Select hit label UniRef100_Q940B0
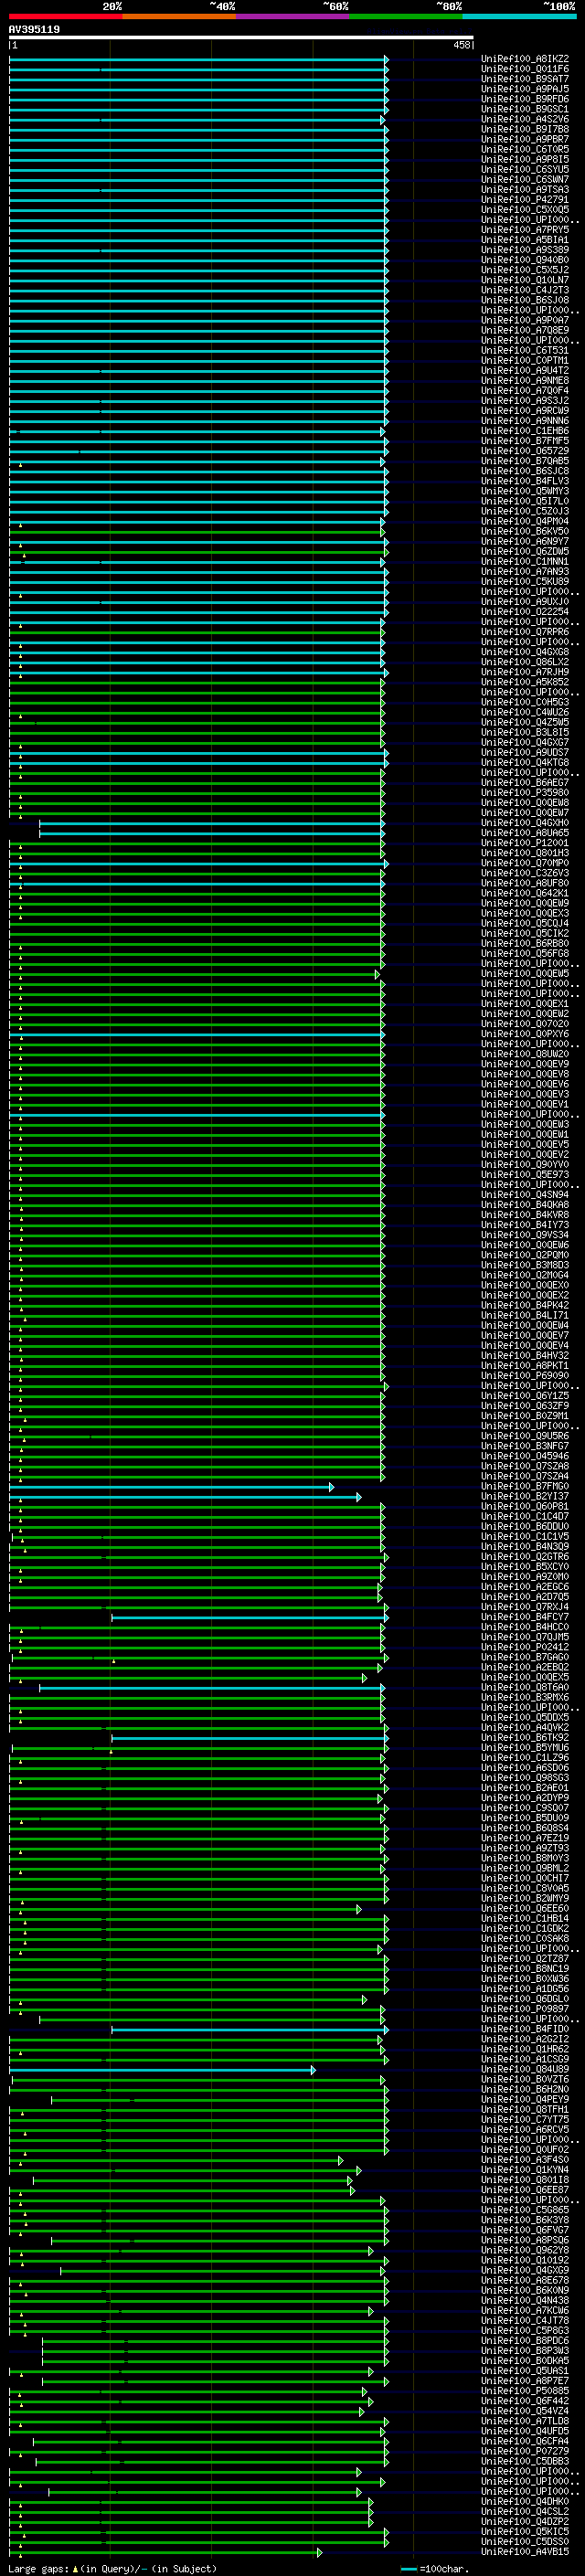This screenshot has height=2576, width=585. coord(525,260)
